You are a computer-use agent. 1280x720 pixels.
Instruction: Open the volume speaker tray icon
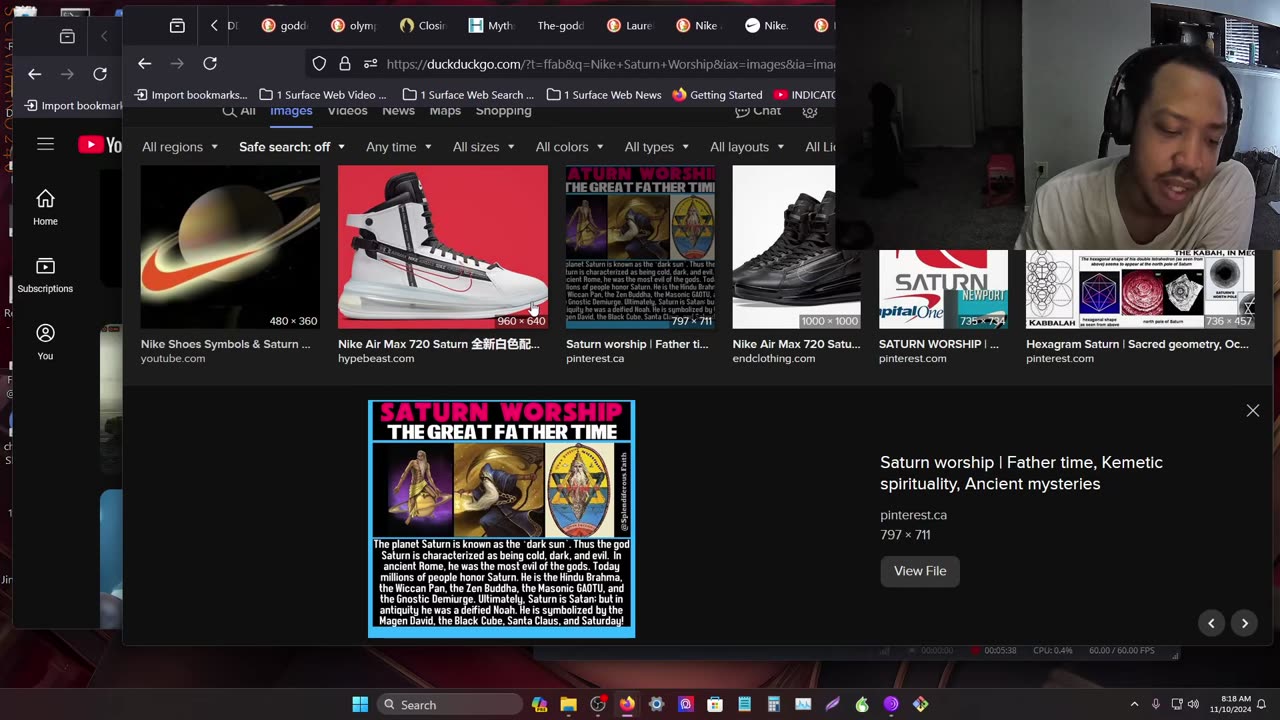pos(1193,704)
